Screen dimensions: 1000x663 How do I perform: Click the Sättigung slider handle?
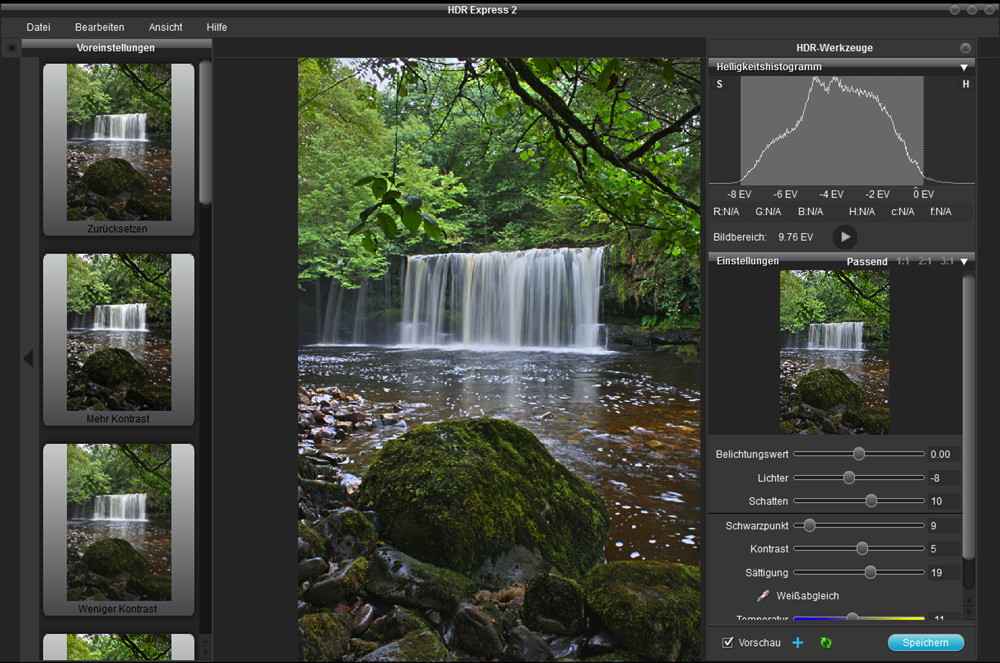871,572
